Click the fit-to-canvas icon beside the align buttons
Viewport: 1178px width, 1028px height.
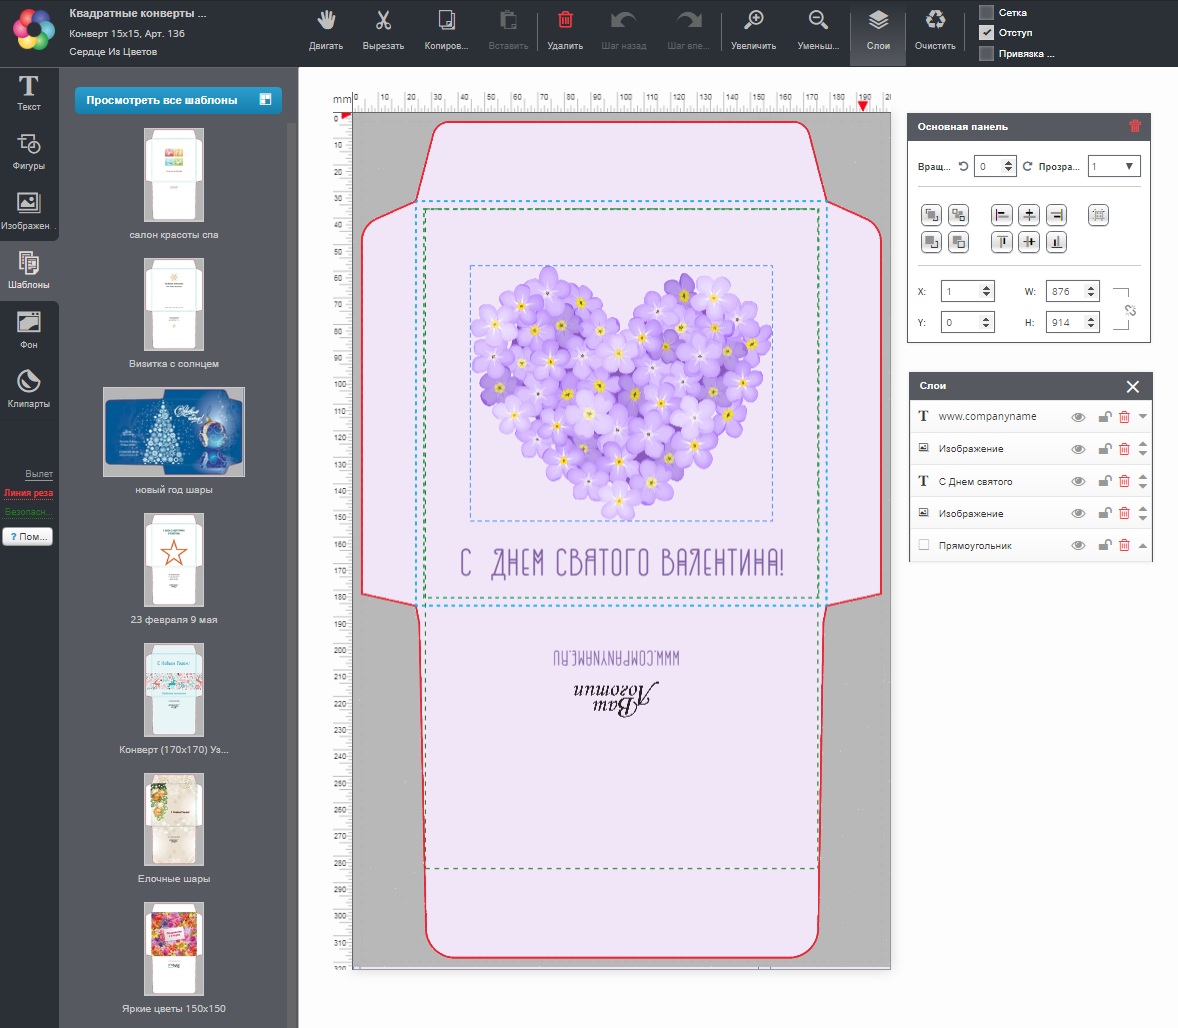coord(1098,215)
